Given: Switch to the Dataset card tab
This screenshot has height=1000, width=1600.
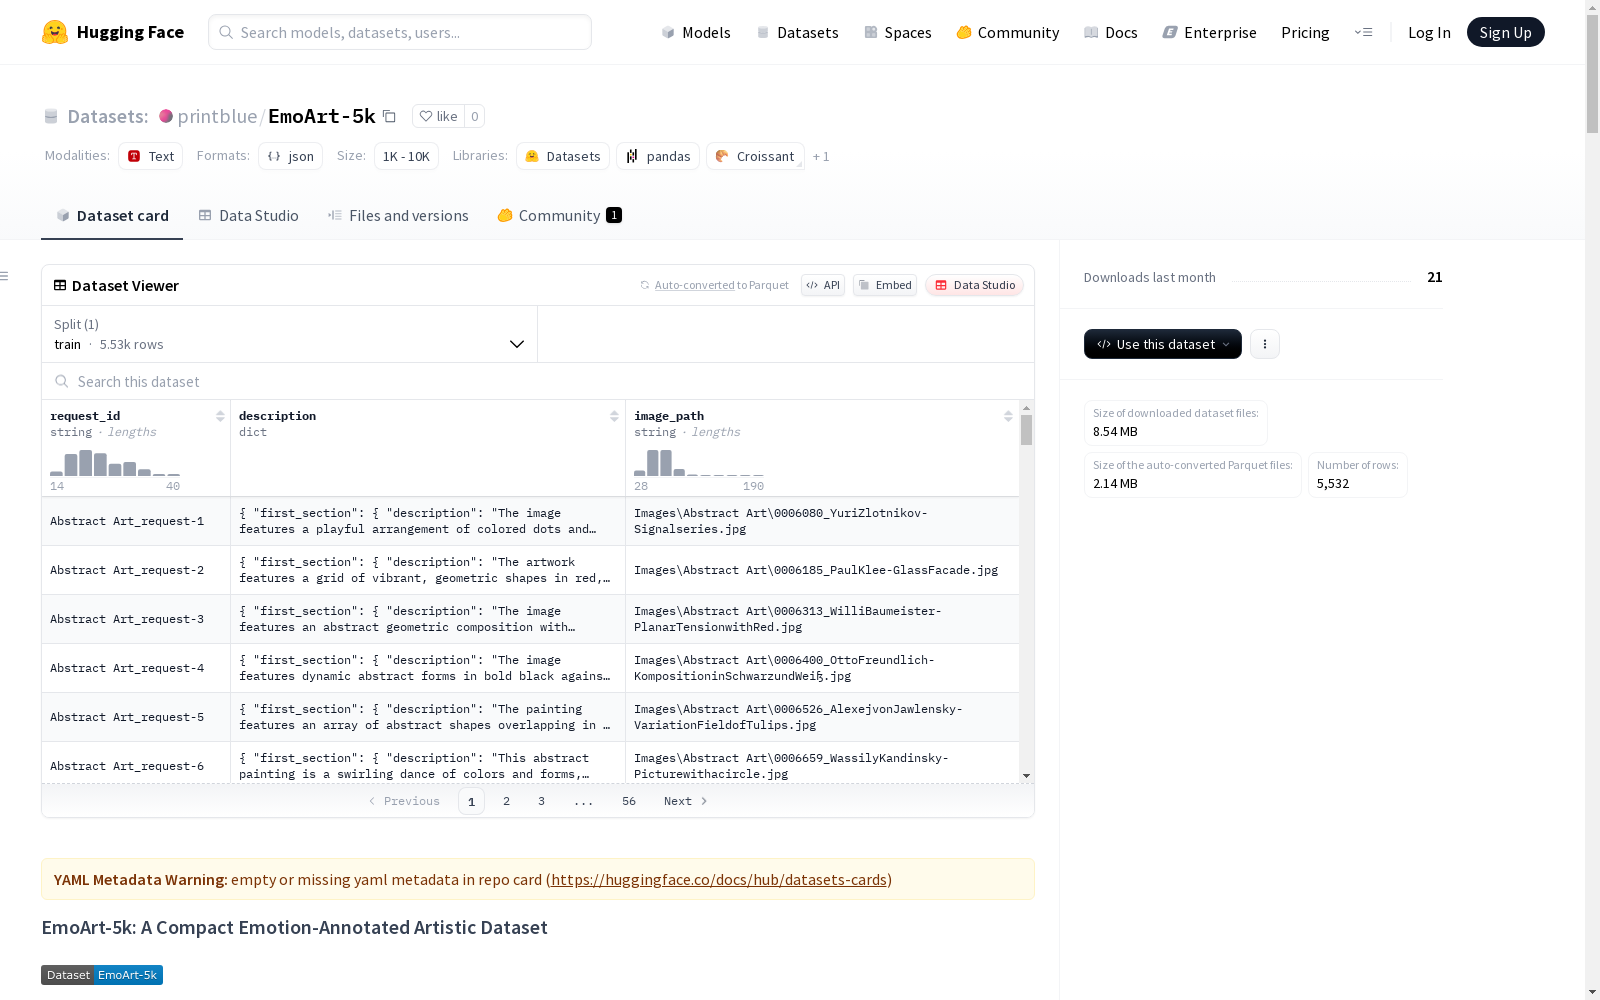Looking at the screenshot, I should [112, 216].
